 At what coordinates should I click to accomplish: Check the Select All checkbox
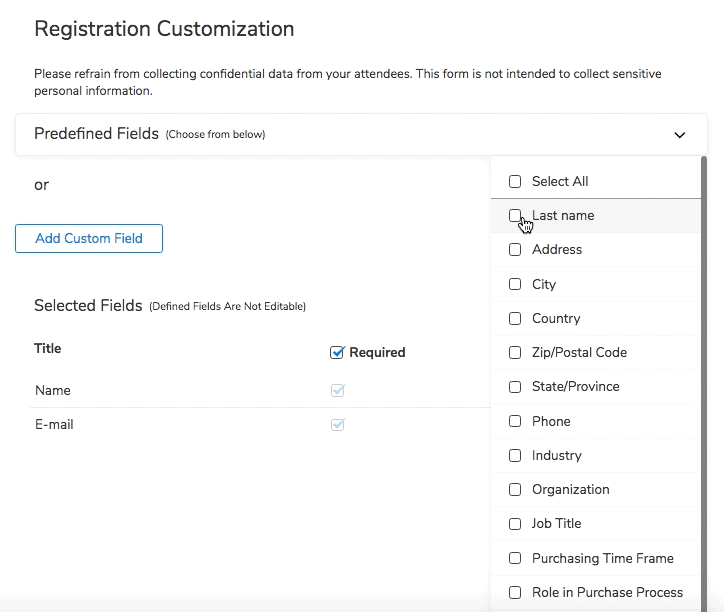coord(515,182)
